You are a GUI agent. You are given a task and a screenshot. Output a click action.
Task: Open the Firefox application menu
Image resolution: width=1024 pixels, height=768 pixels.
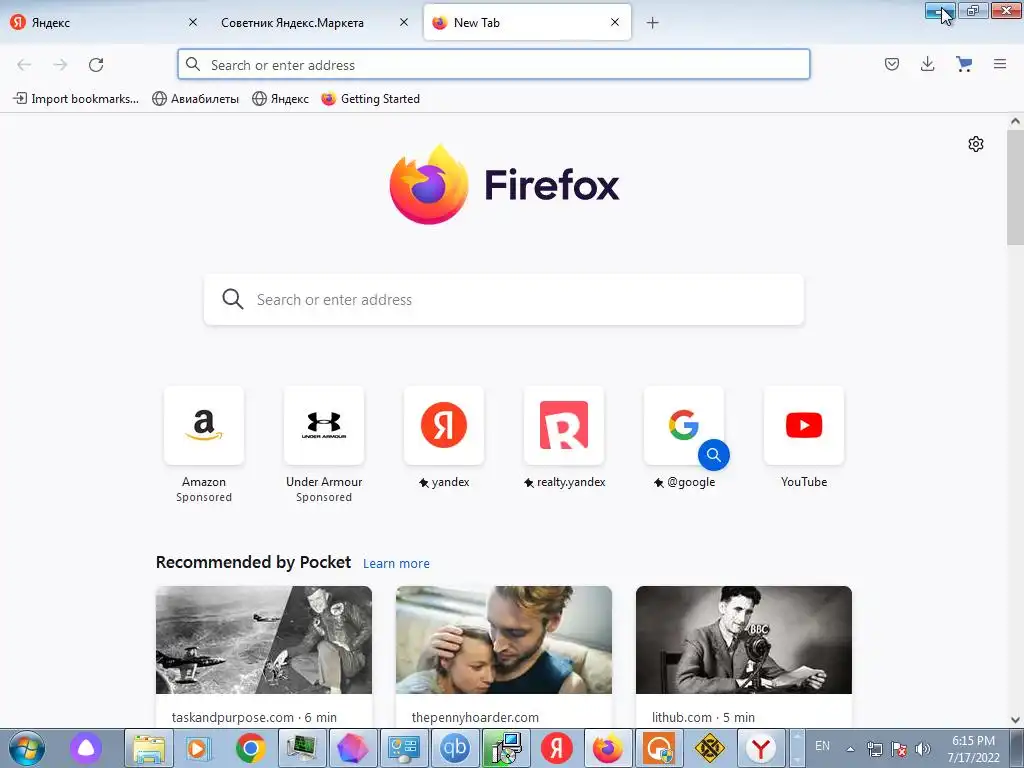coord(1000,64)
